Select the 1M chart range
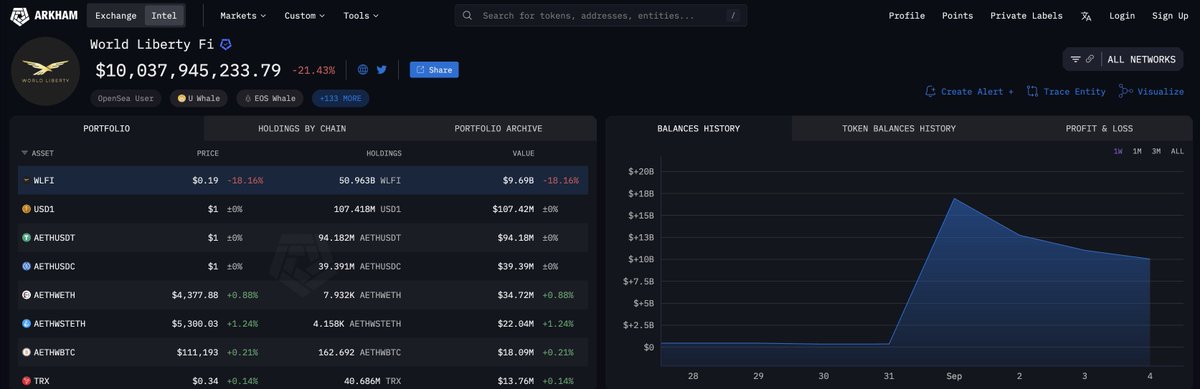Viewport: 1200px width, 389px height. 1137,151
